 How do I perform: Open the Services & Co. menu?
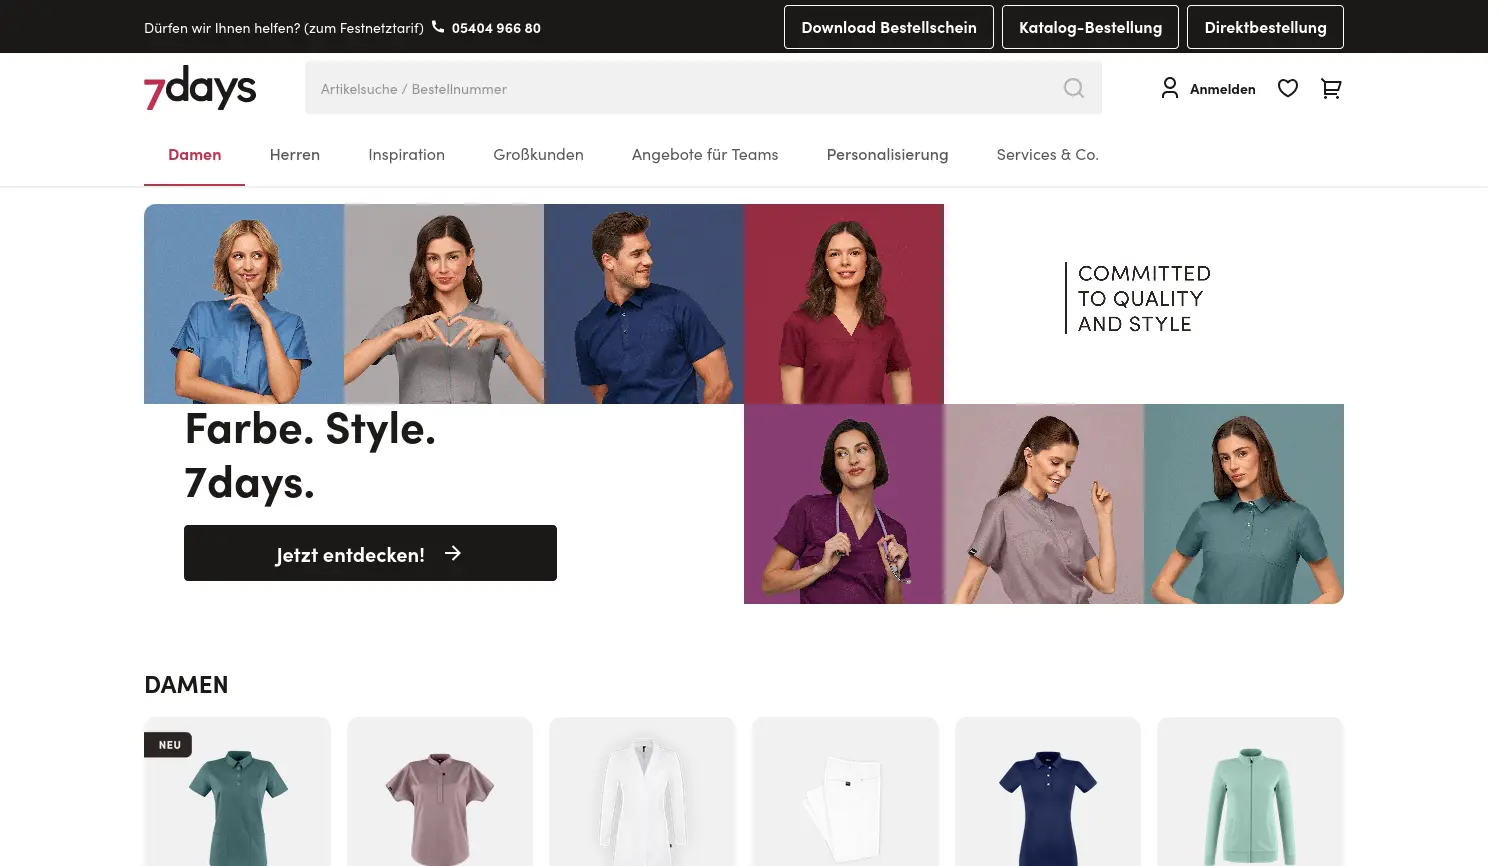[1047, 154]
